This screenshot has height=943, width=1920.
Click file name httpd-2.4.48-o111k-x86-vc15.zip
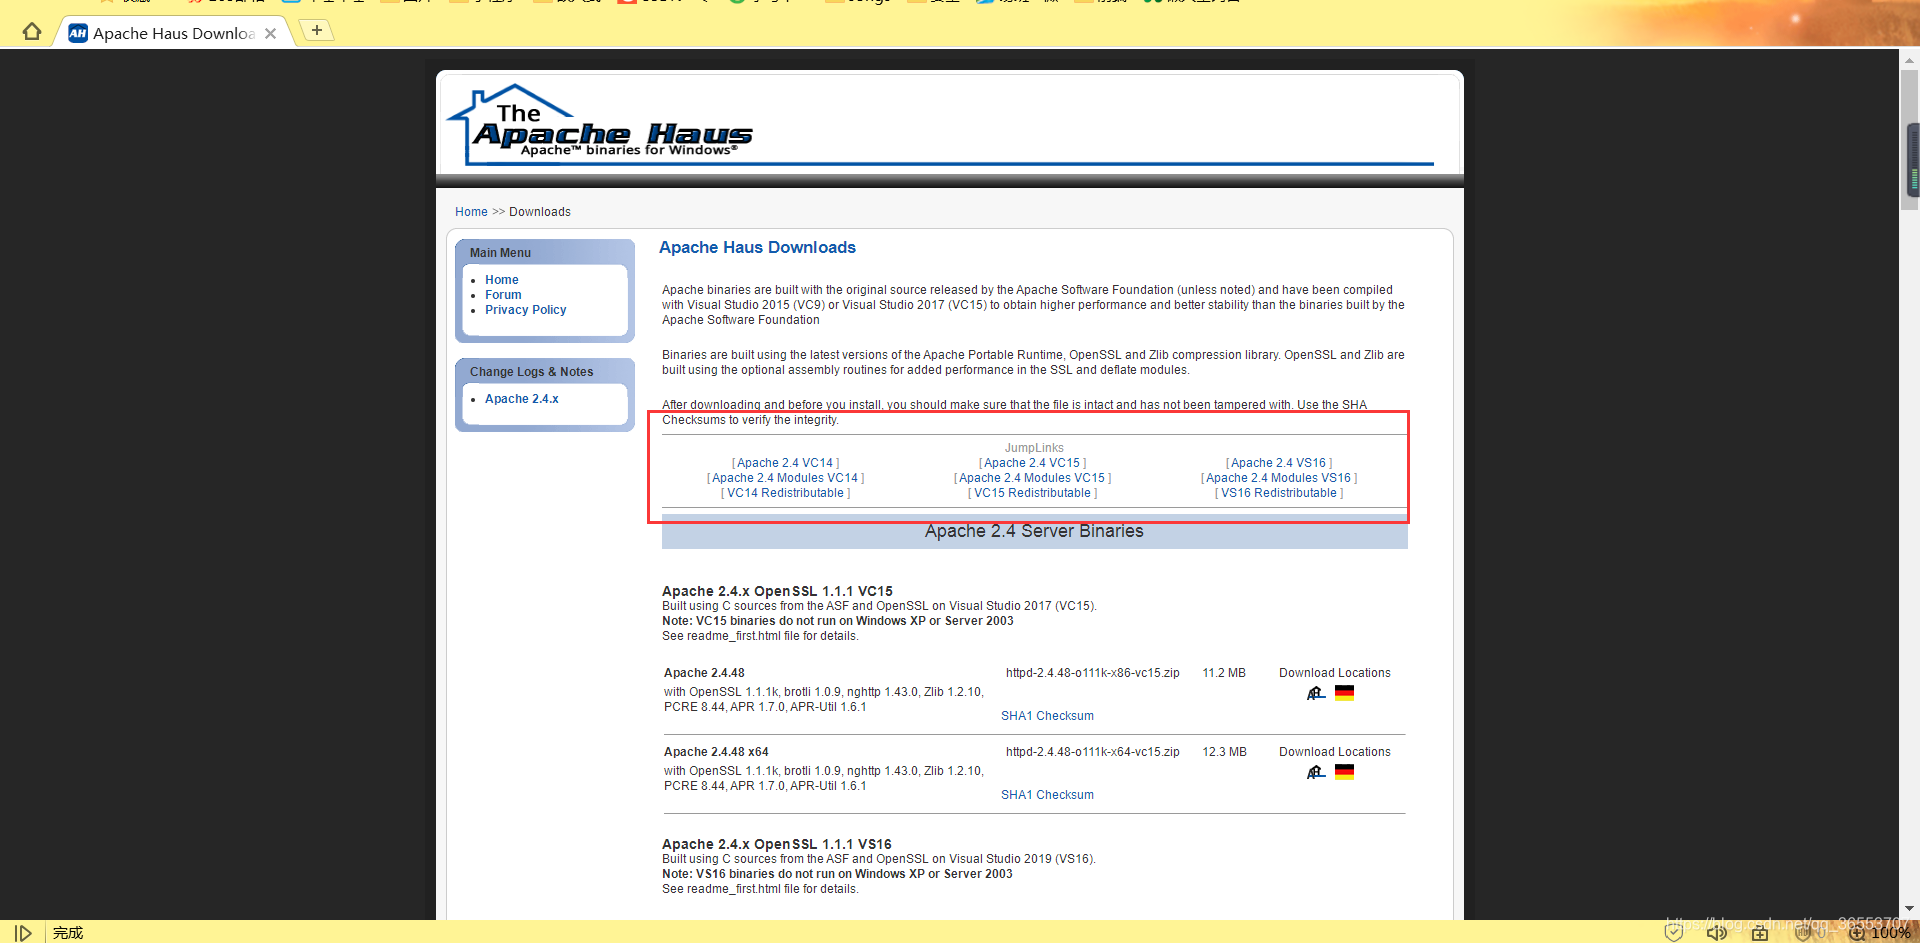[x=1092, y=673]
